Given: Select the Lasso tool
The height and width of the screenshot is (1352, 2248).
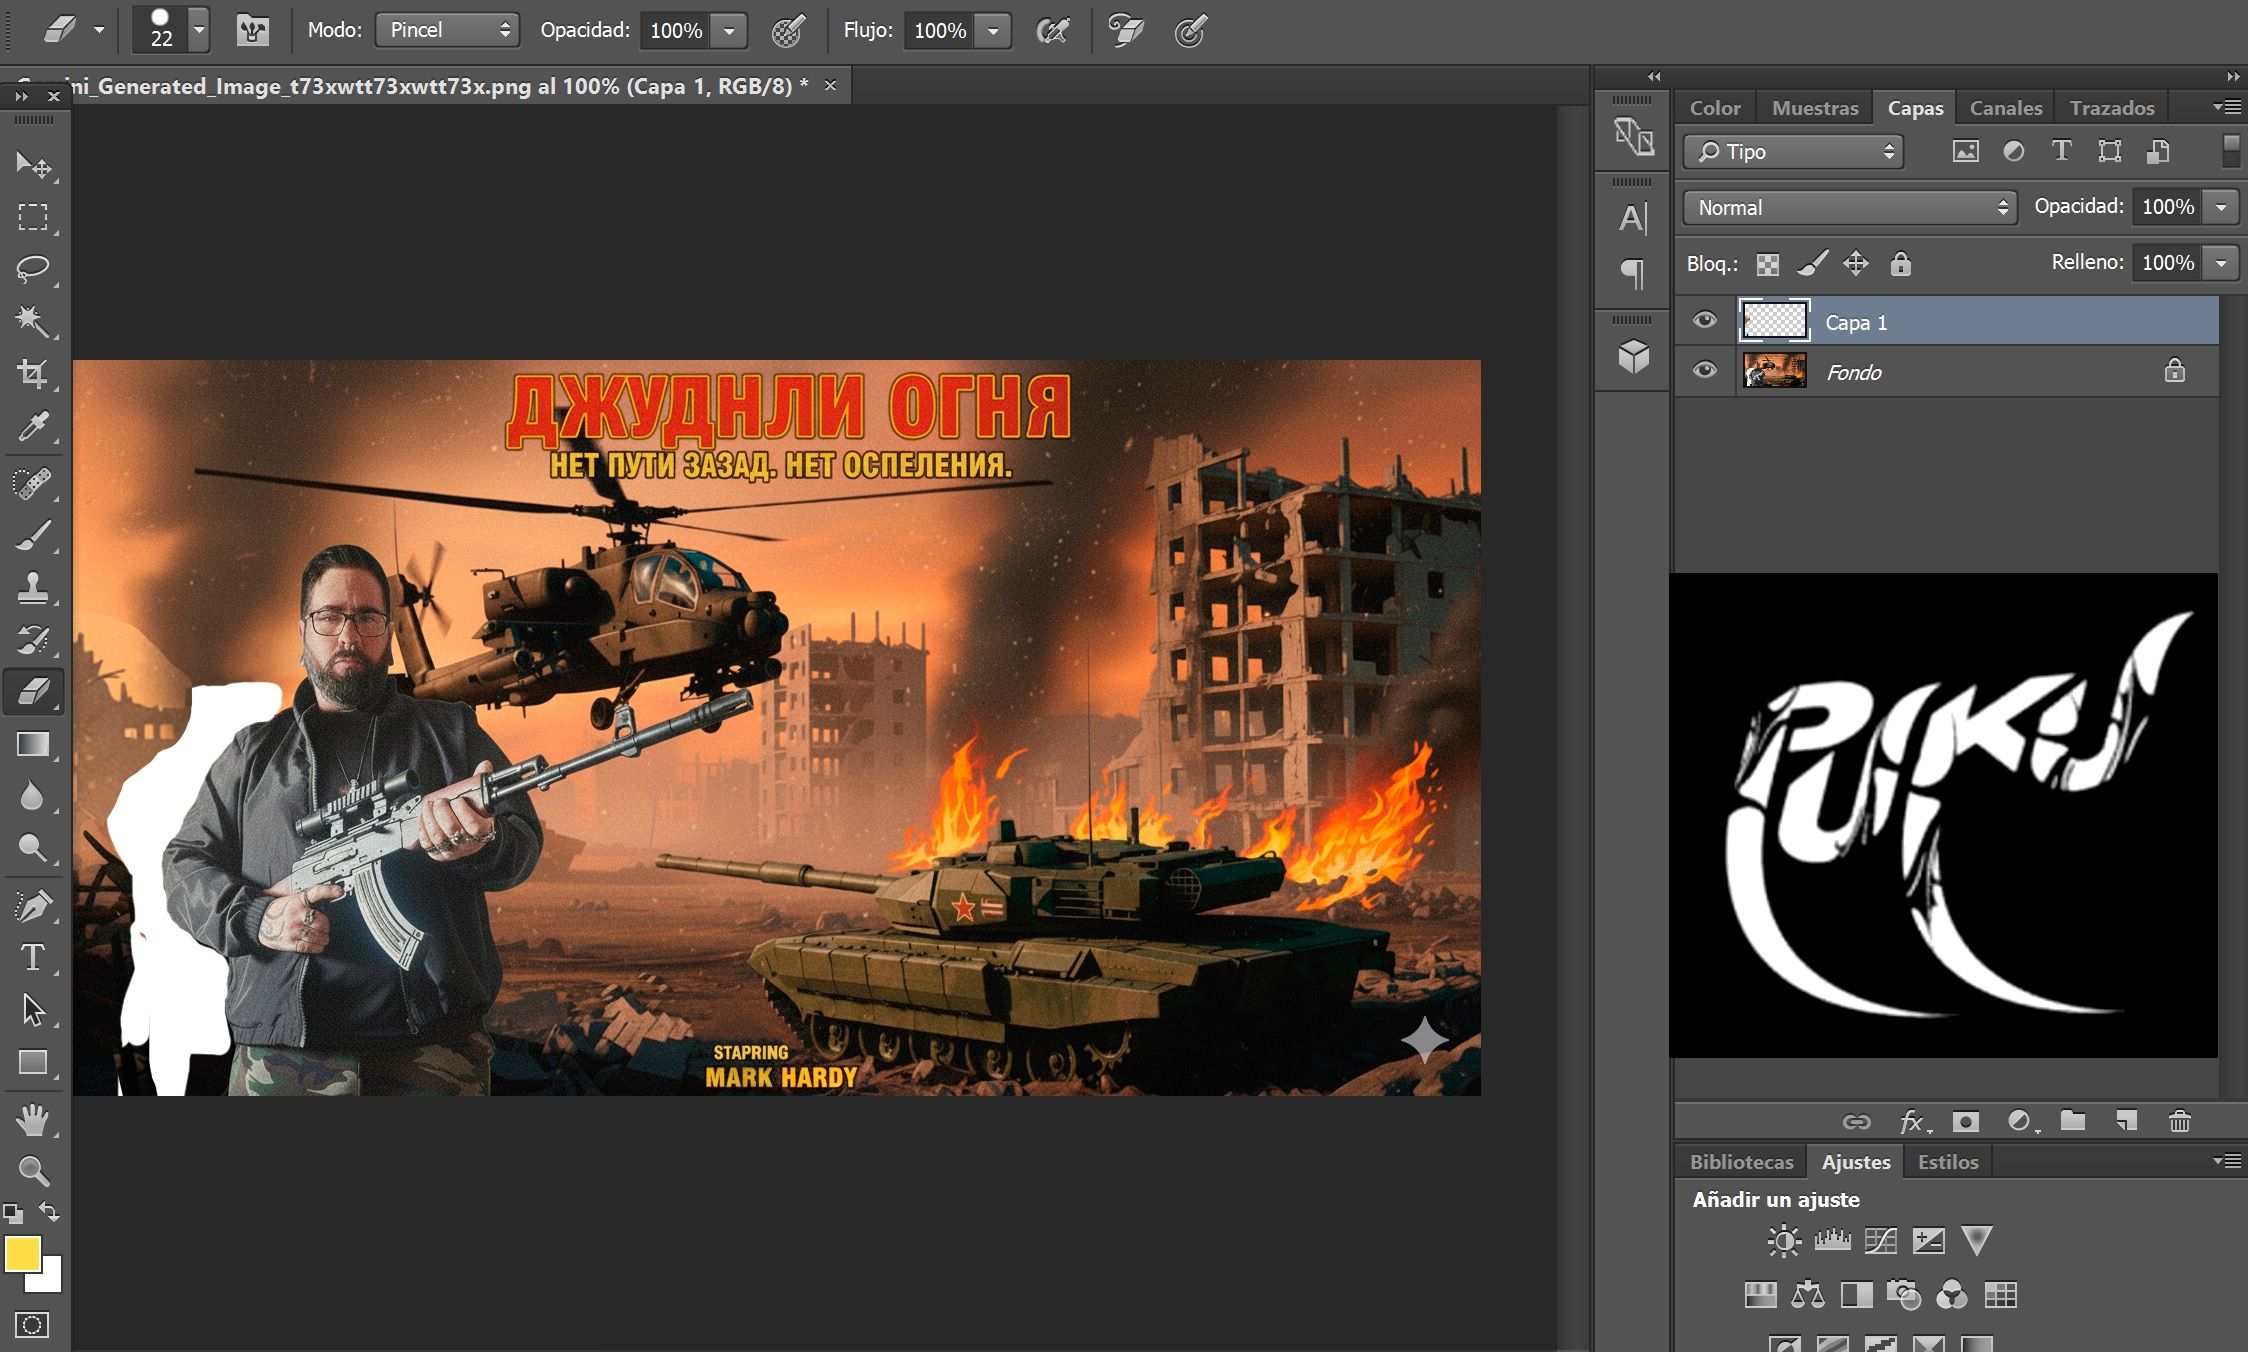Looking at the screenshot, I should pos(32,268).
